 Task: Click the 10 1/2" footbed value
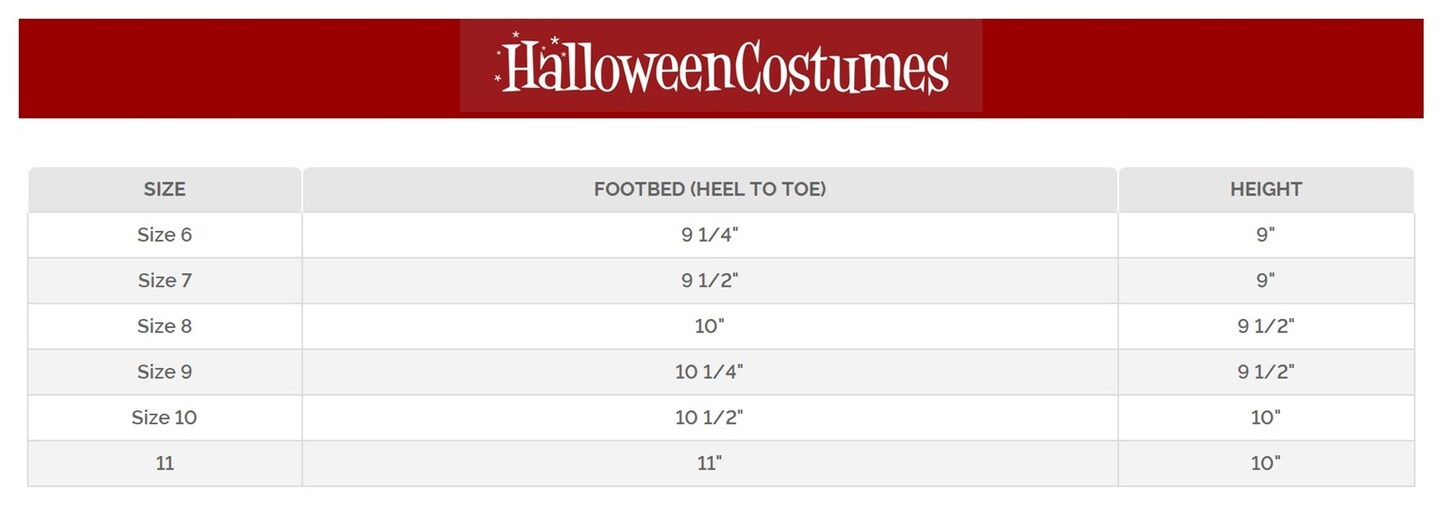(709, 417)
